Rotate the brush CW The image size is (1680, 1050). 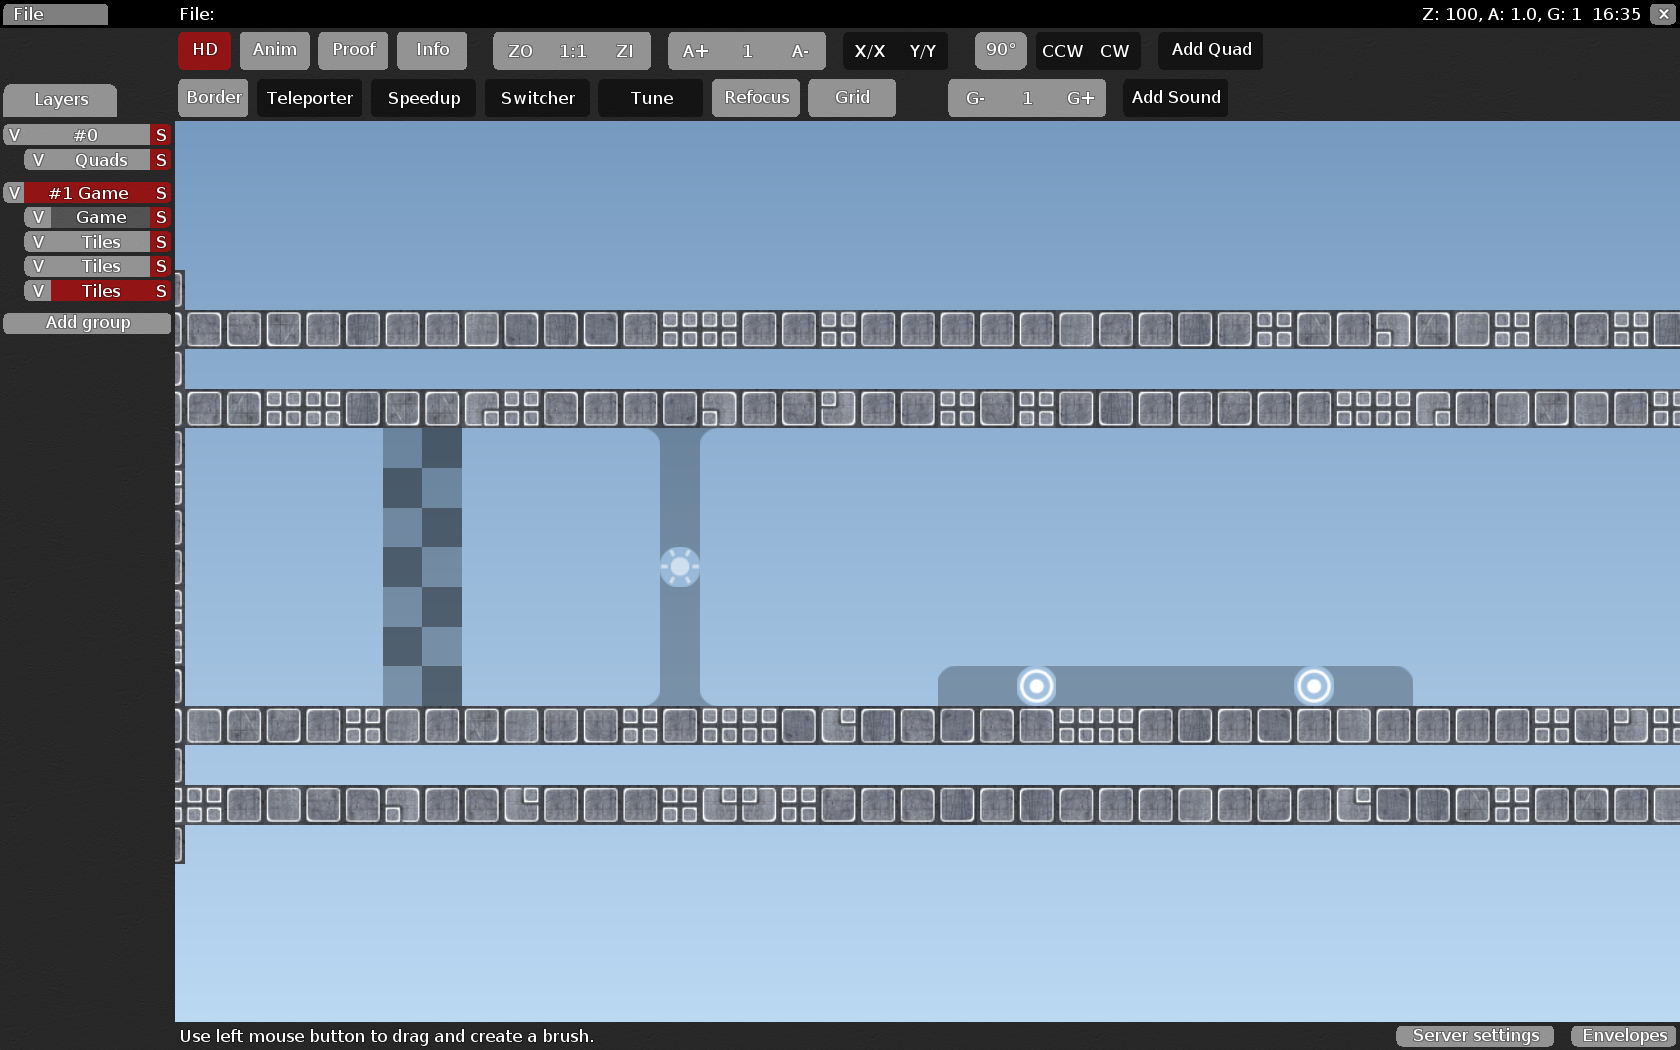[1114, 50]
